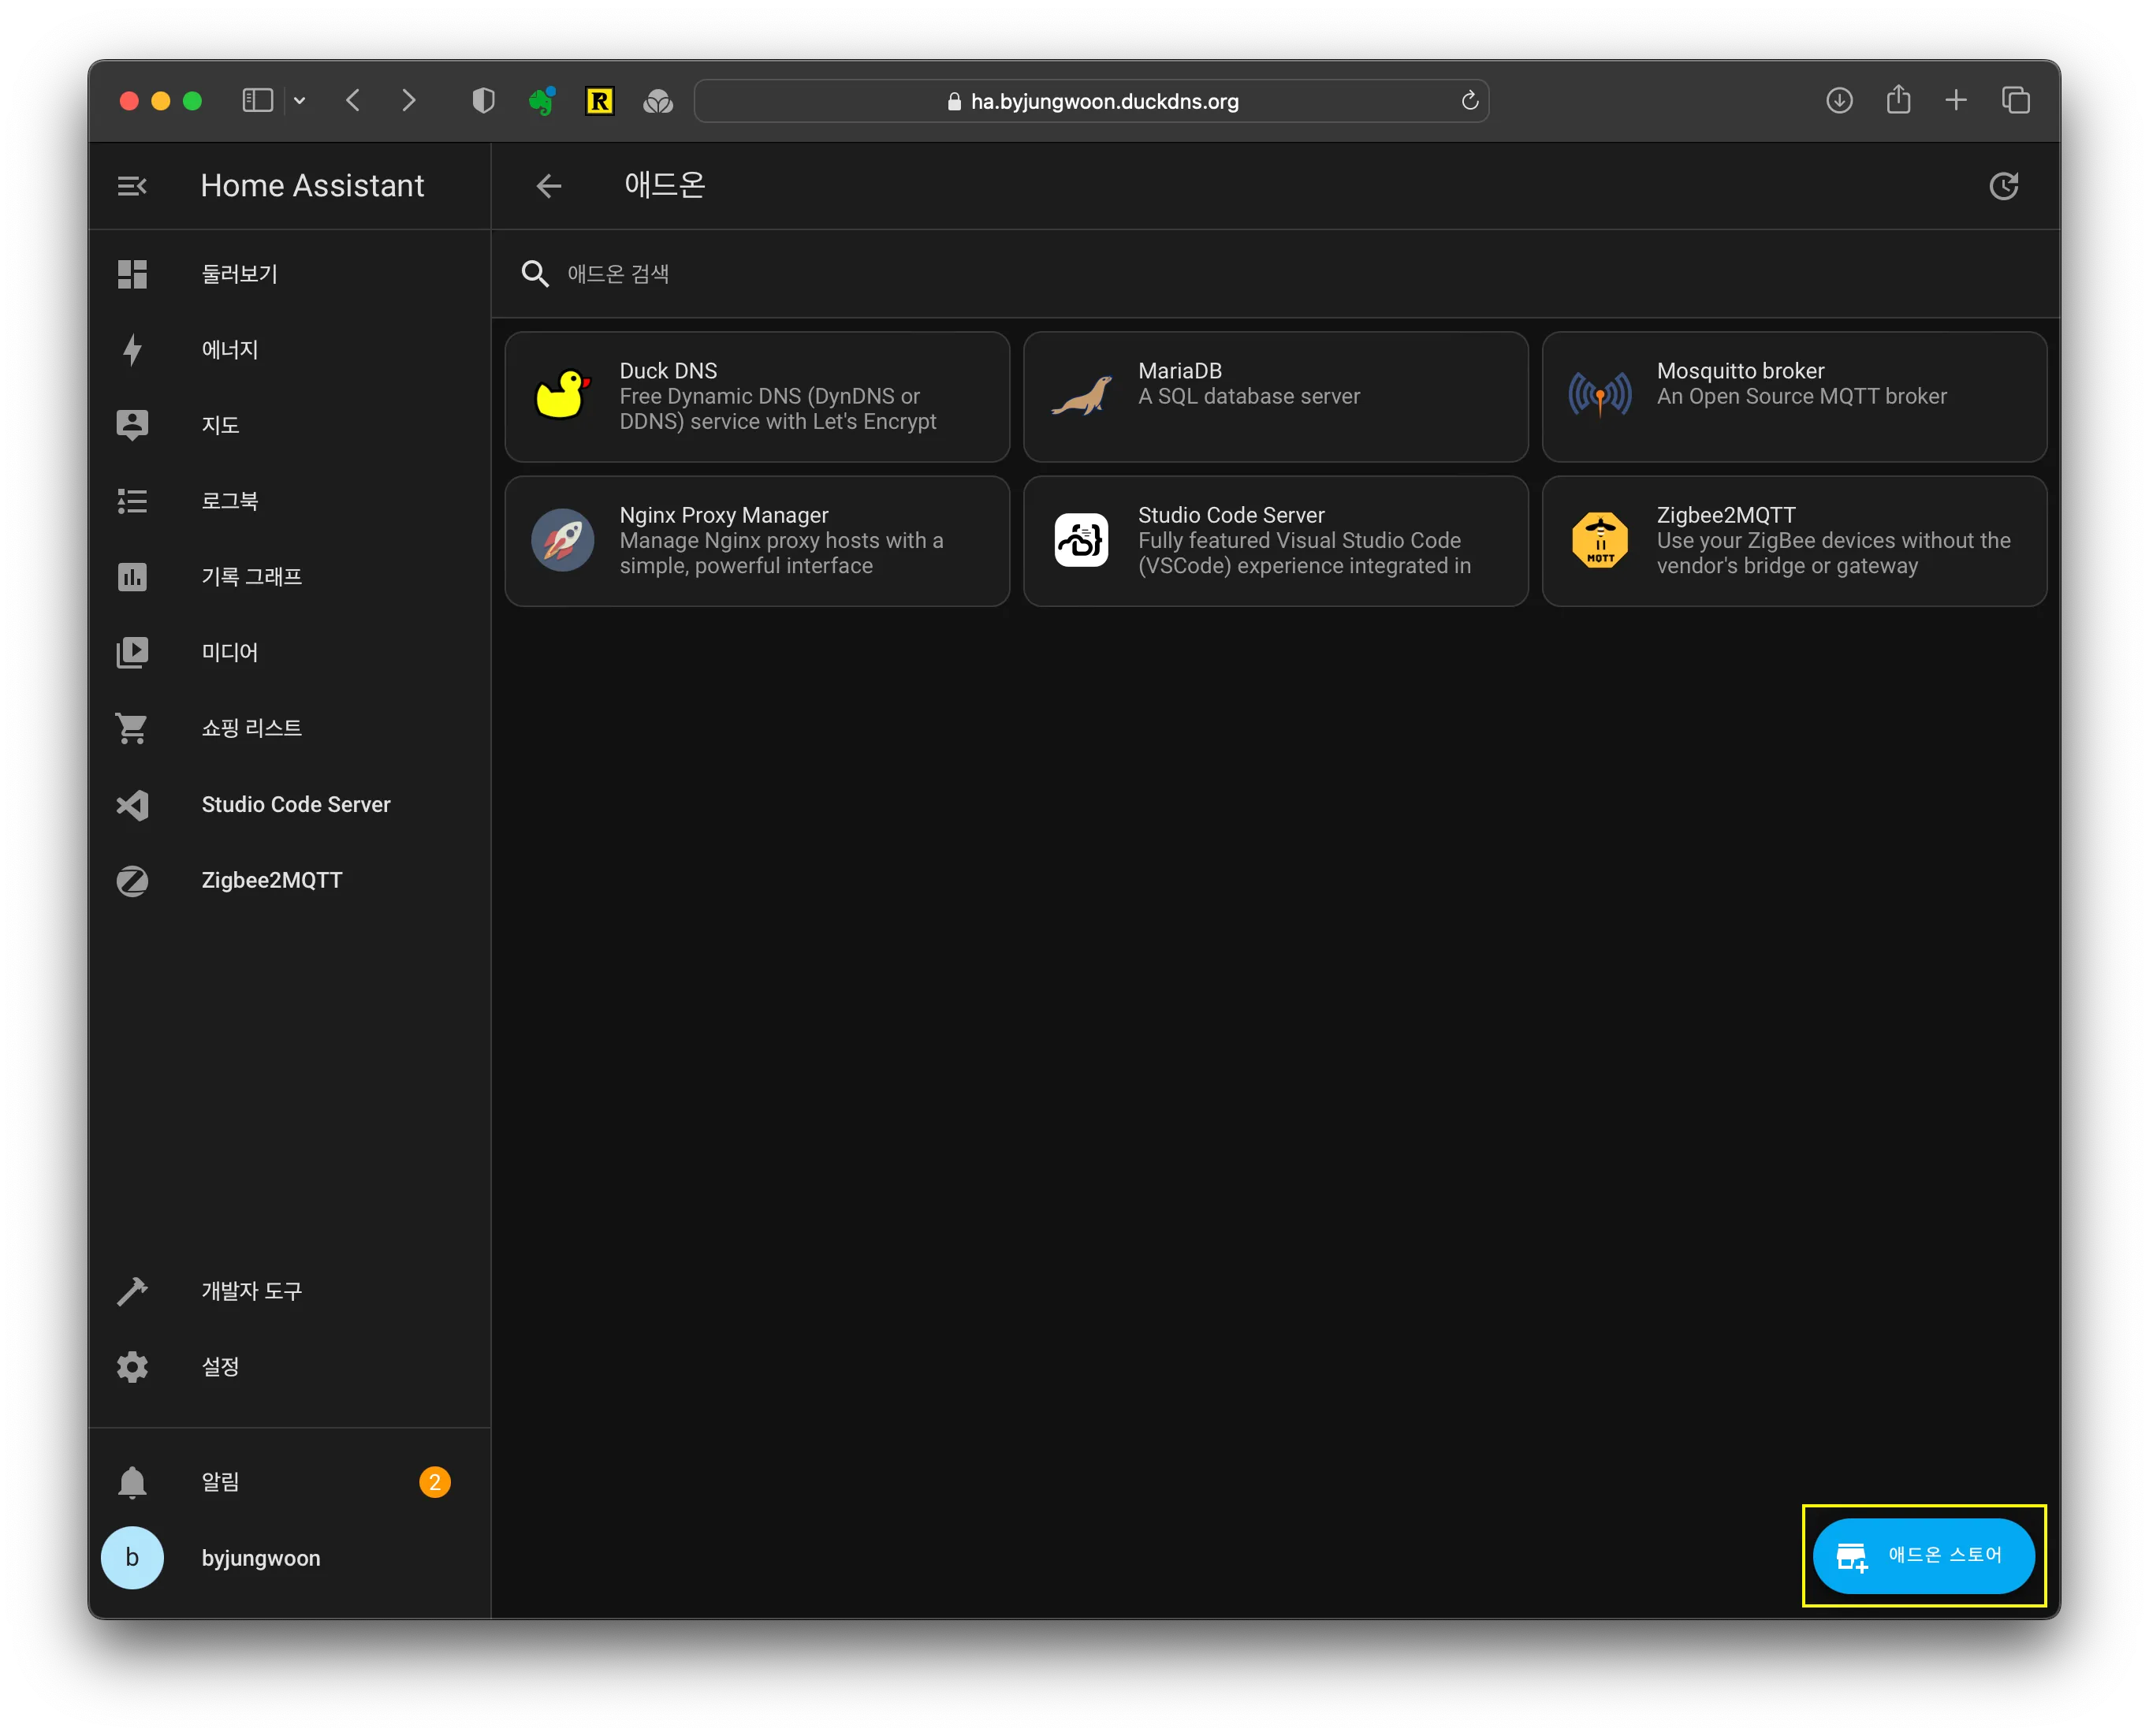The height and width of the screenshot is (1736, 2149).
Task: Select 로그북 in the sidebar
Action: coord(289,501)
